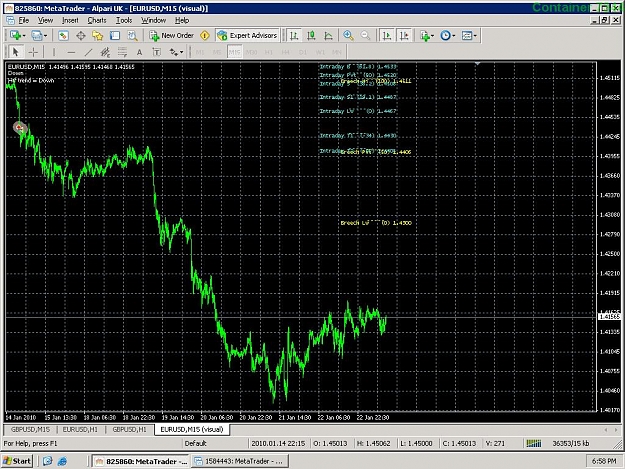
Task: Open the Charts menu
Action: coord(97,20)
